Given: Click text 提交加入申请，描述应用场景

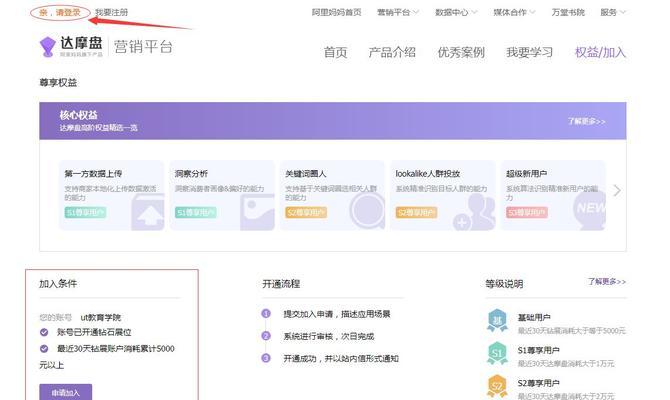Looking at the screenshot, I should point(337,314).
